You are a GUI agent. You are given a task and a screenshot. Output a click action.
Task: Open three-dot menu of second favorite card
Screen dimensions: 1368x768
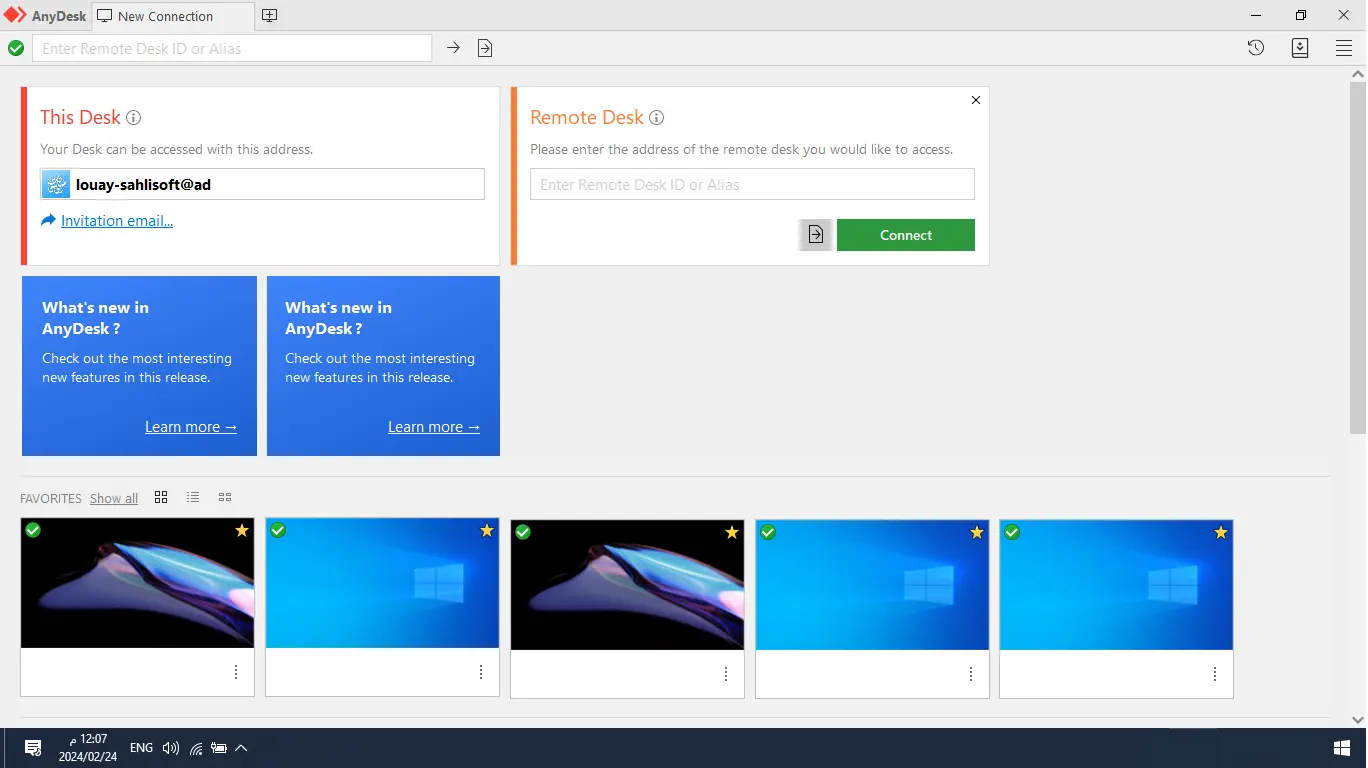pyautogui.click(x=481, y=673)
